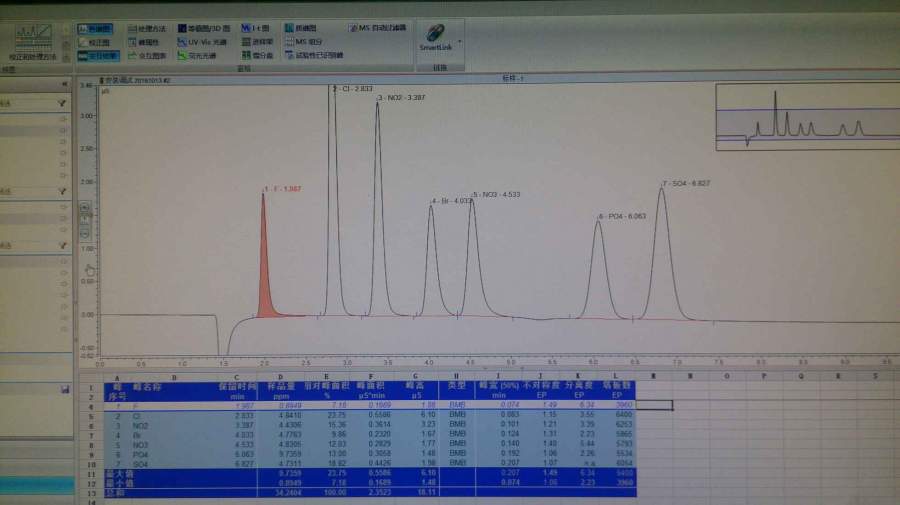Click peak height 6.10 cell in Cl row
Screen dimensions: 900x505
tap(428, 414)
